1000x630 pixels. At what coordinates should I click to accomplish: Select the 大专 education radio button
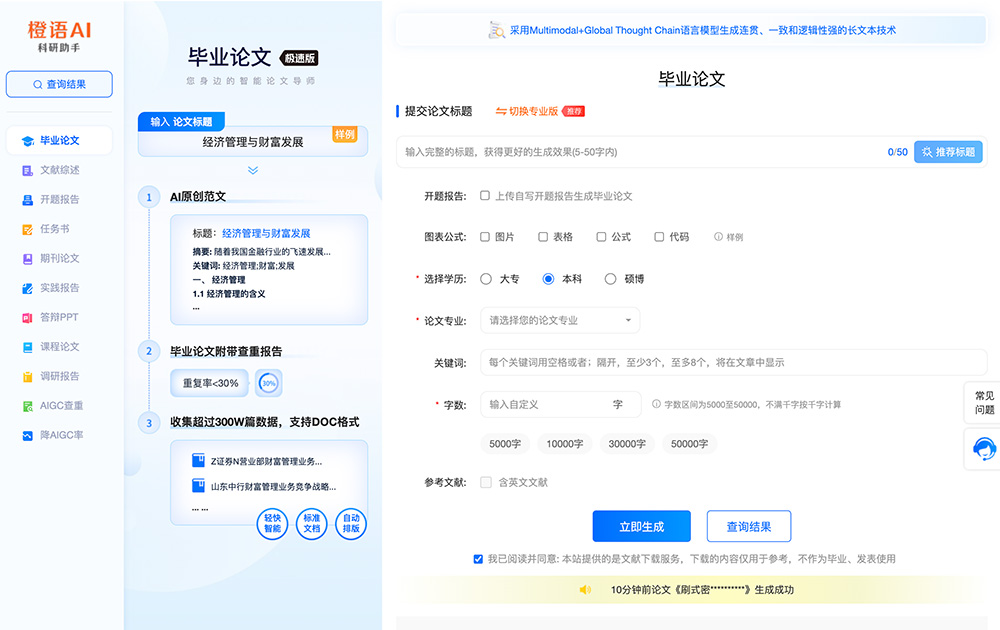tap(486, 279)
